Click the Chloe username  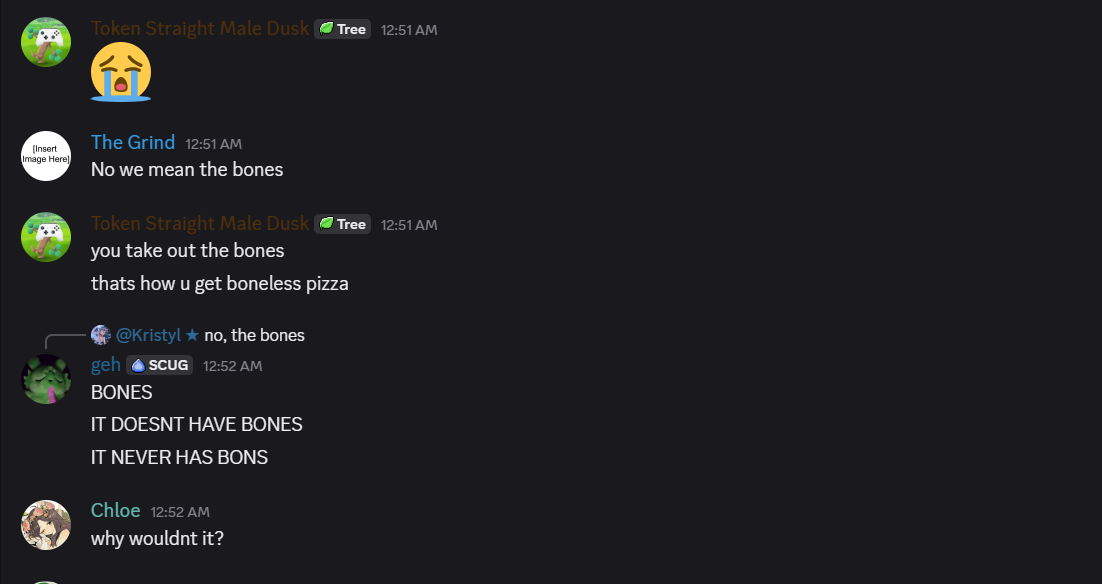[x=115, y=511]
